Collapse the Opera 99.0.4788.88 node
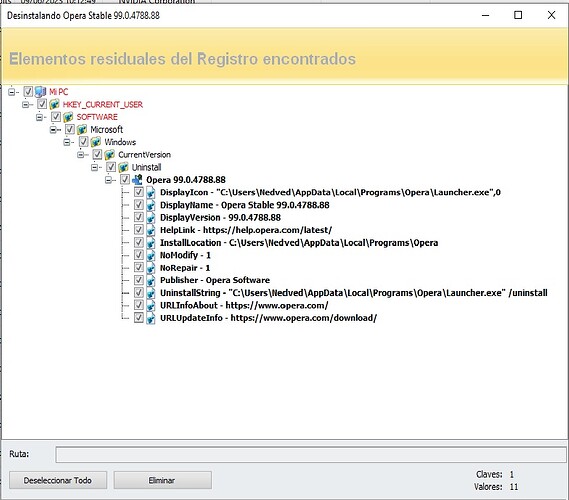This screenshot has width=569, height=500. point(109,180)
